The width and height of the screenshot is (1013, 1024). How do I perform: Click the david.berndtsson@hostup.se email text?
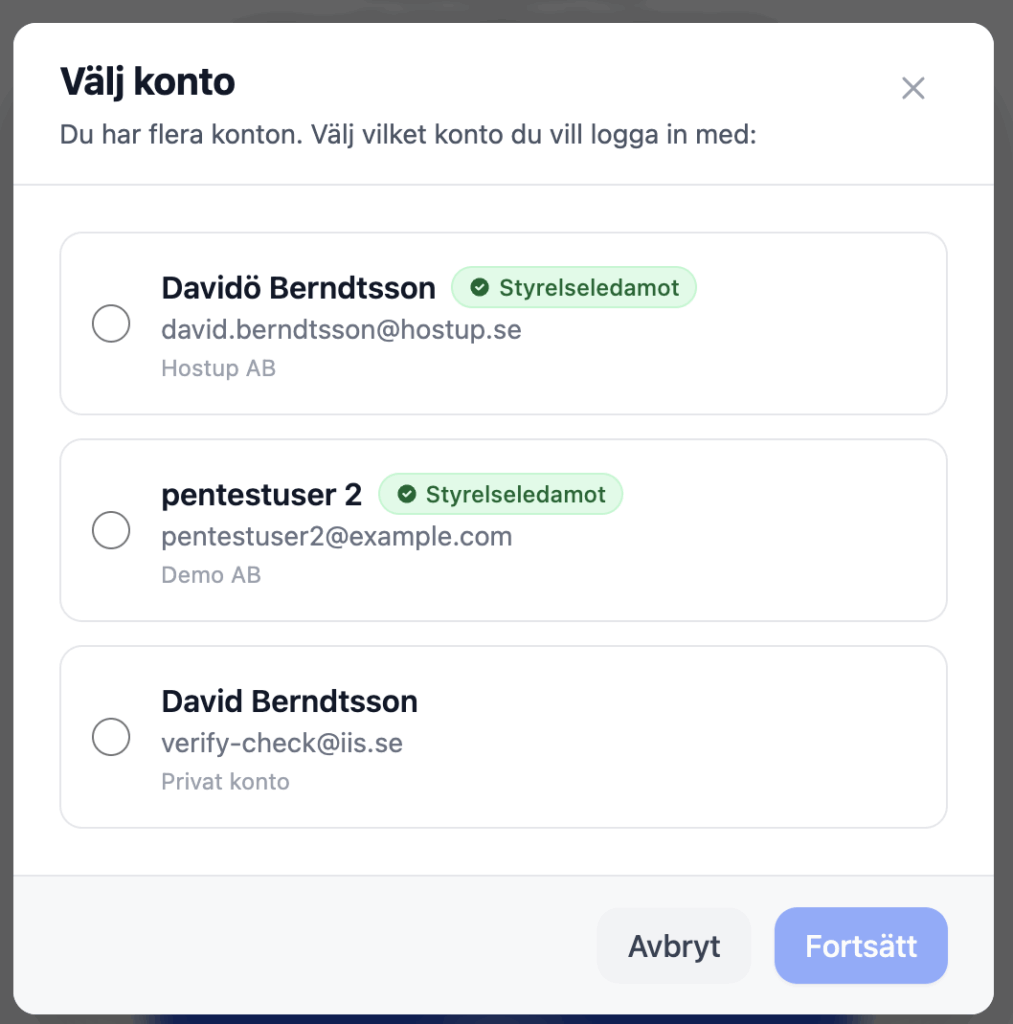[341, 329]
